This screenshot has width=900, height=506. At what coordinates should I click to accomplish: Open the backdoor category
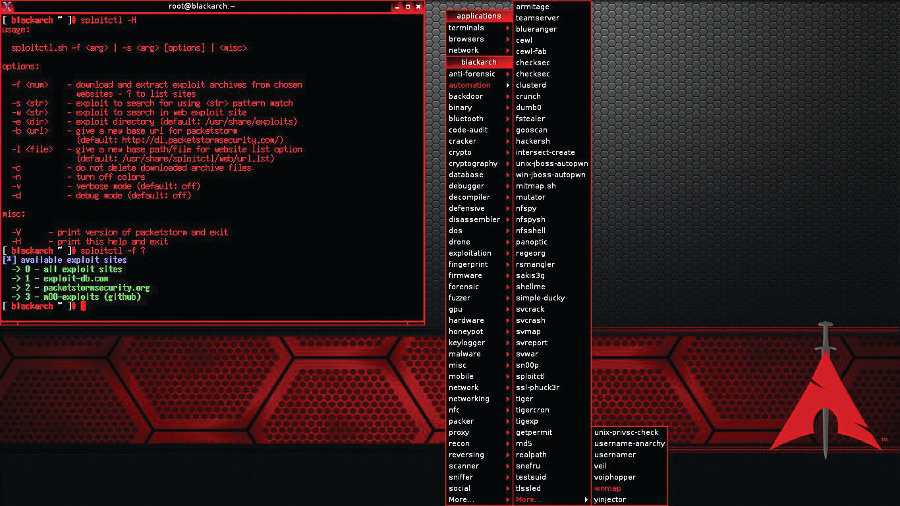[x=479, y=96]
